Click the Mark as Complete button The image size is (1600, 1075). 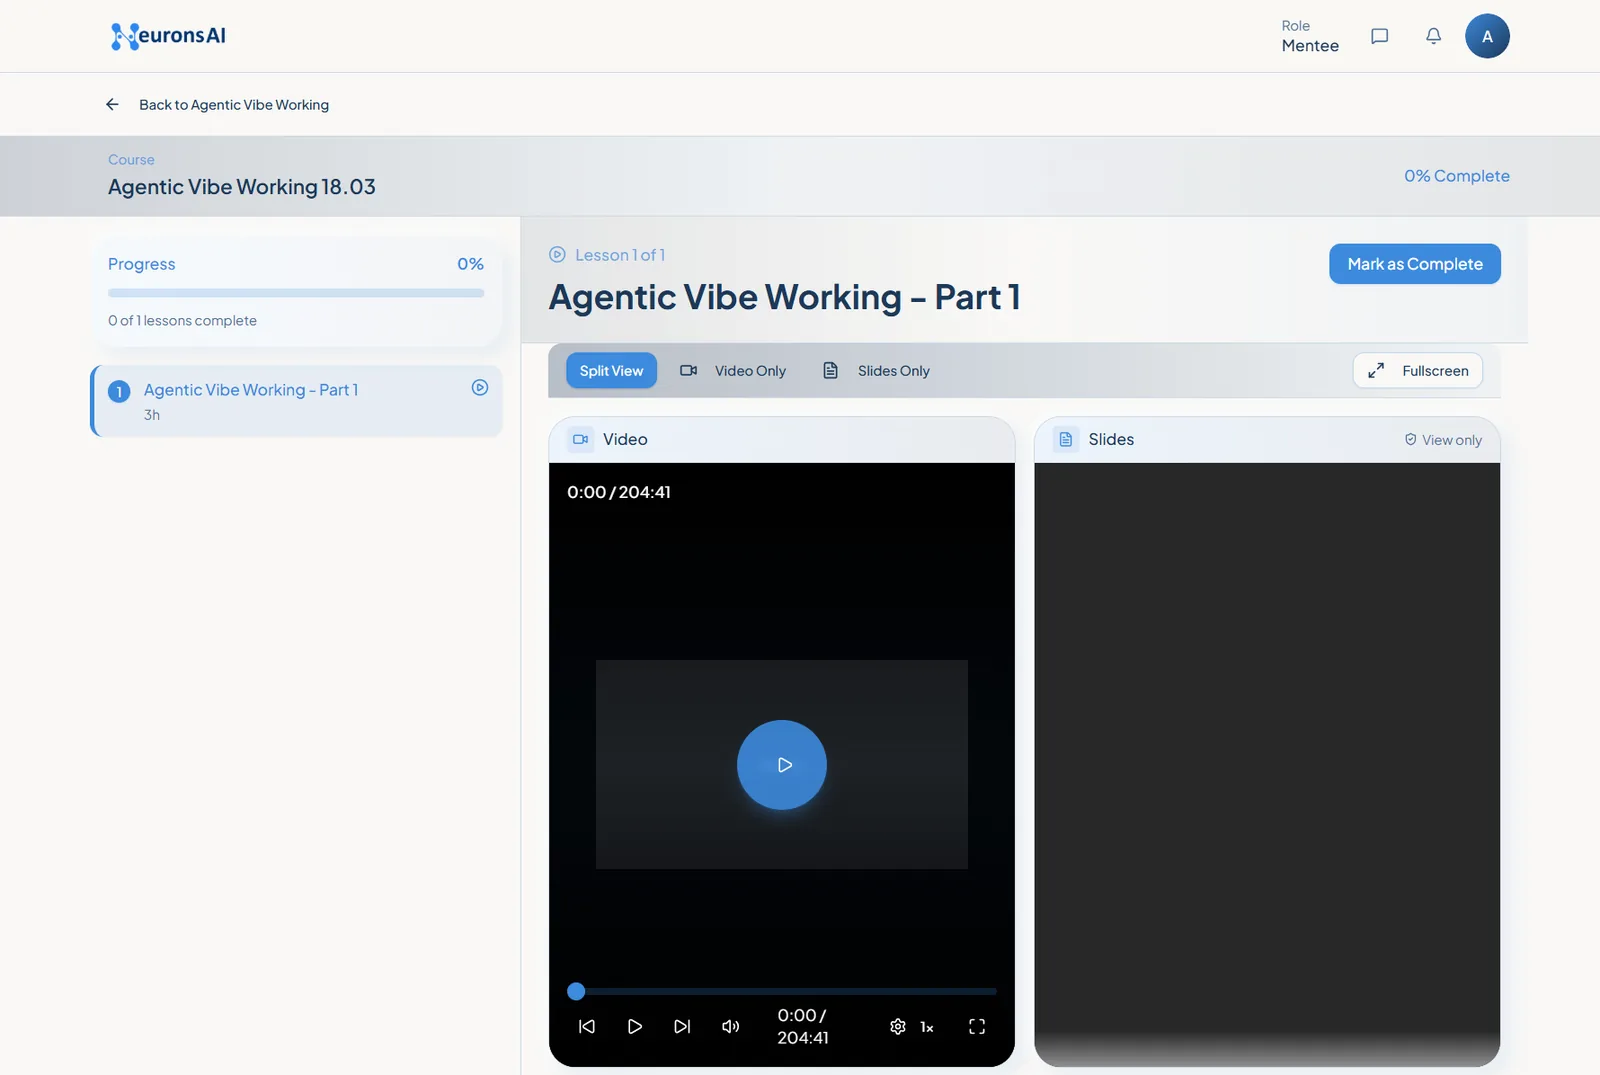point(1415,264)
